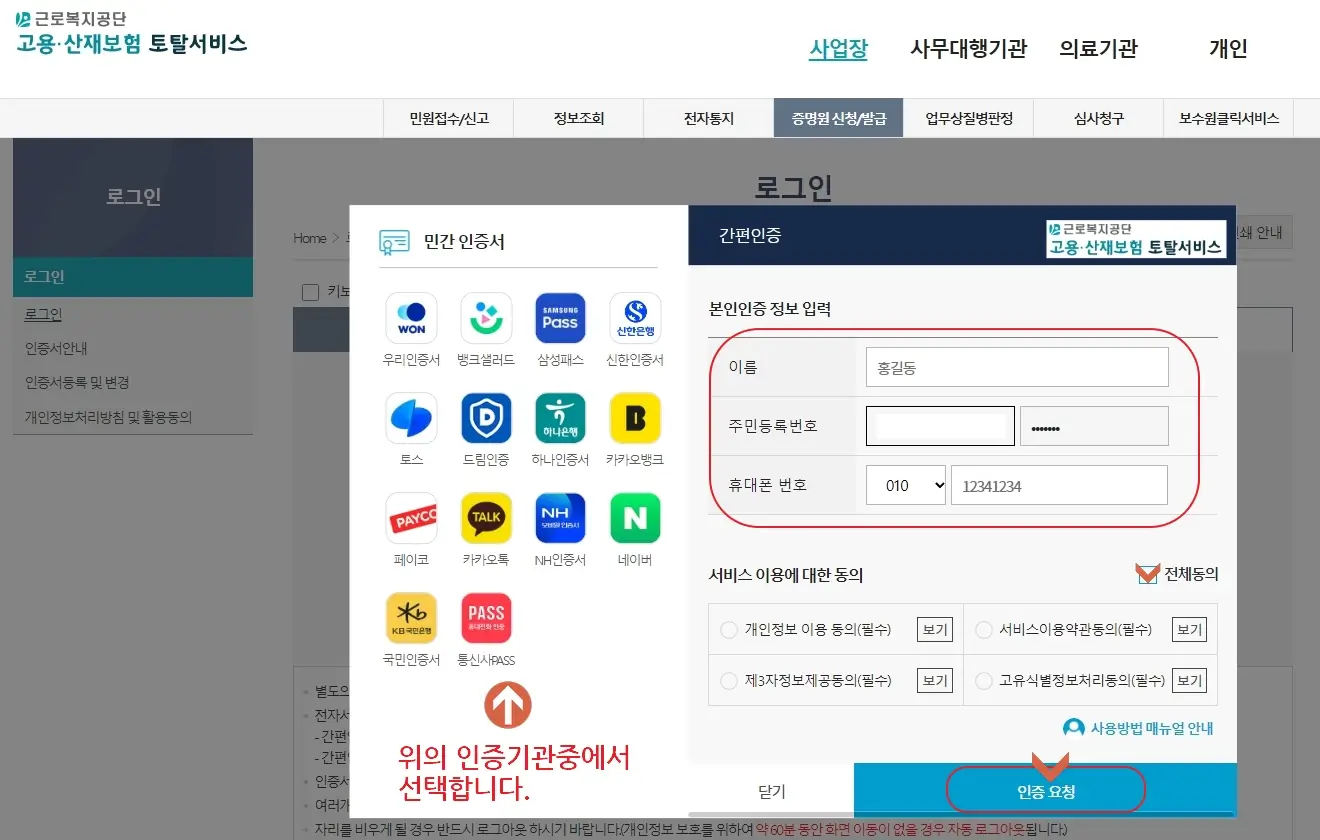The height and width of the screenshot is (840, 1320).
Task: Pick the 신한인증서 Shinhan Bank icon
Action: coord(635,318)
